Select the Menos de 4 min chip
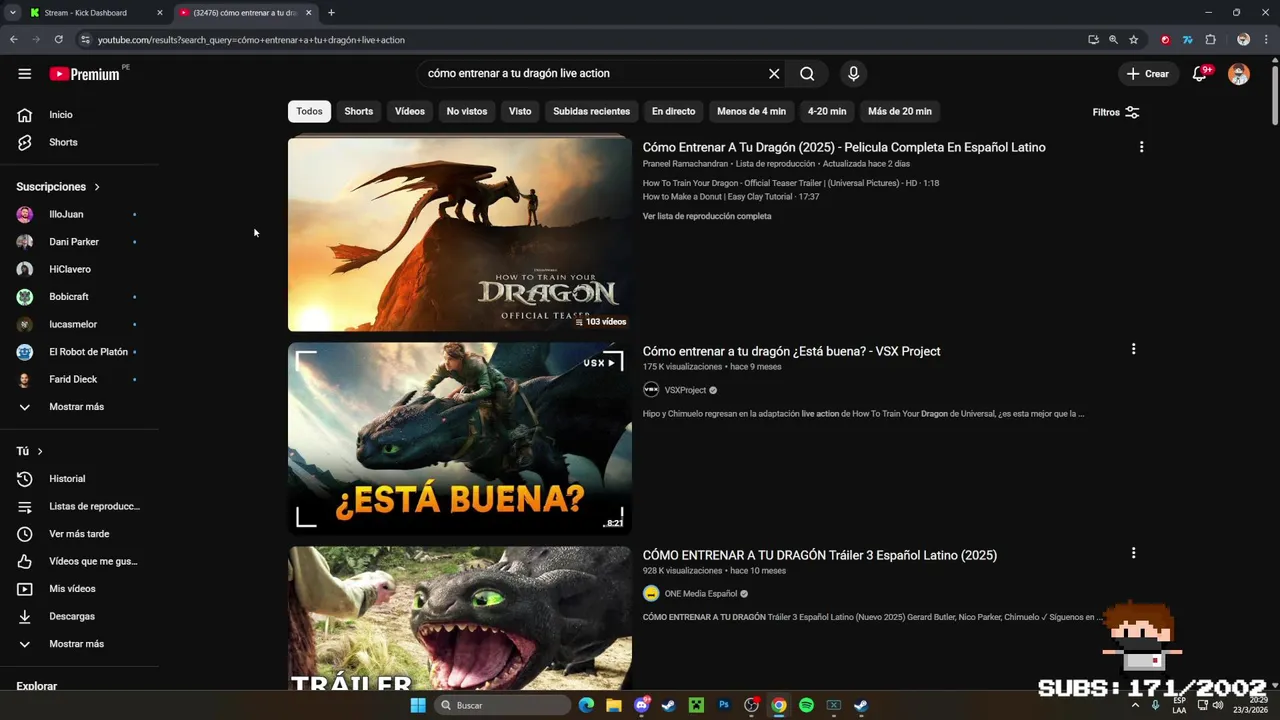The image size is (1280, 720). click(751, 111)
